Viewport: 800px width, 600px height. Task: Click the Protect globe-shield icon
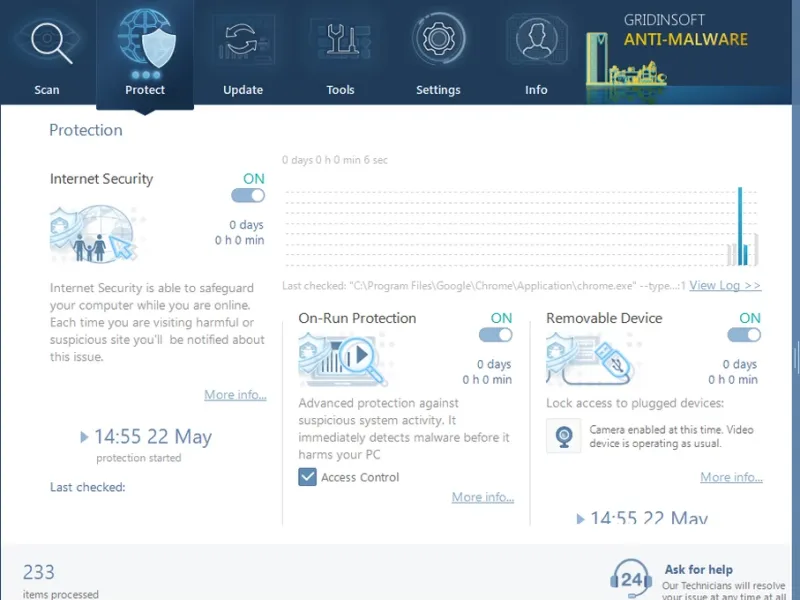(x=146, y=40)
